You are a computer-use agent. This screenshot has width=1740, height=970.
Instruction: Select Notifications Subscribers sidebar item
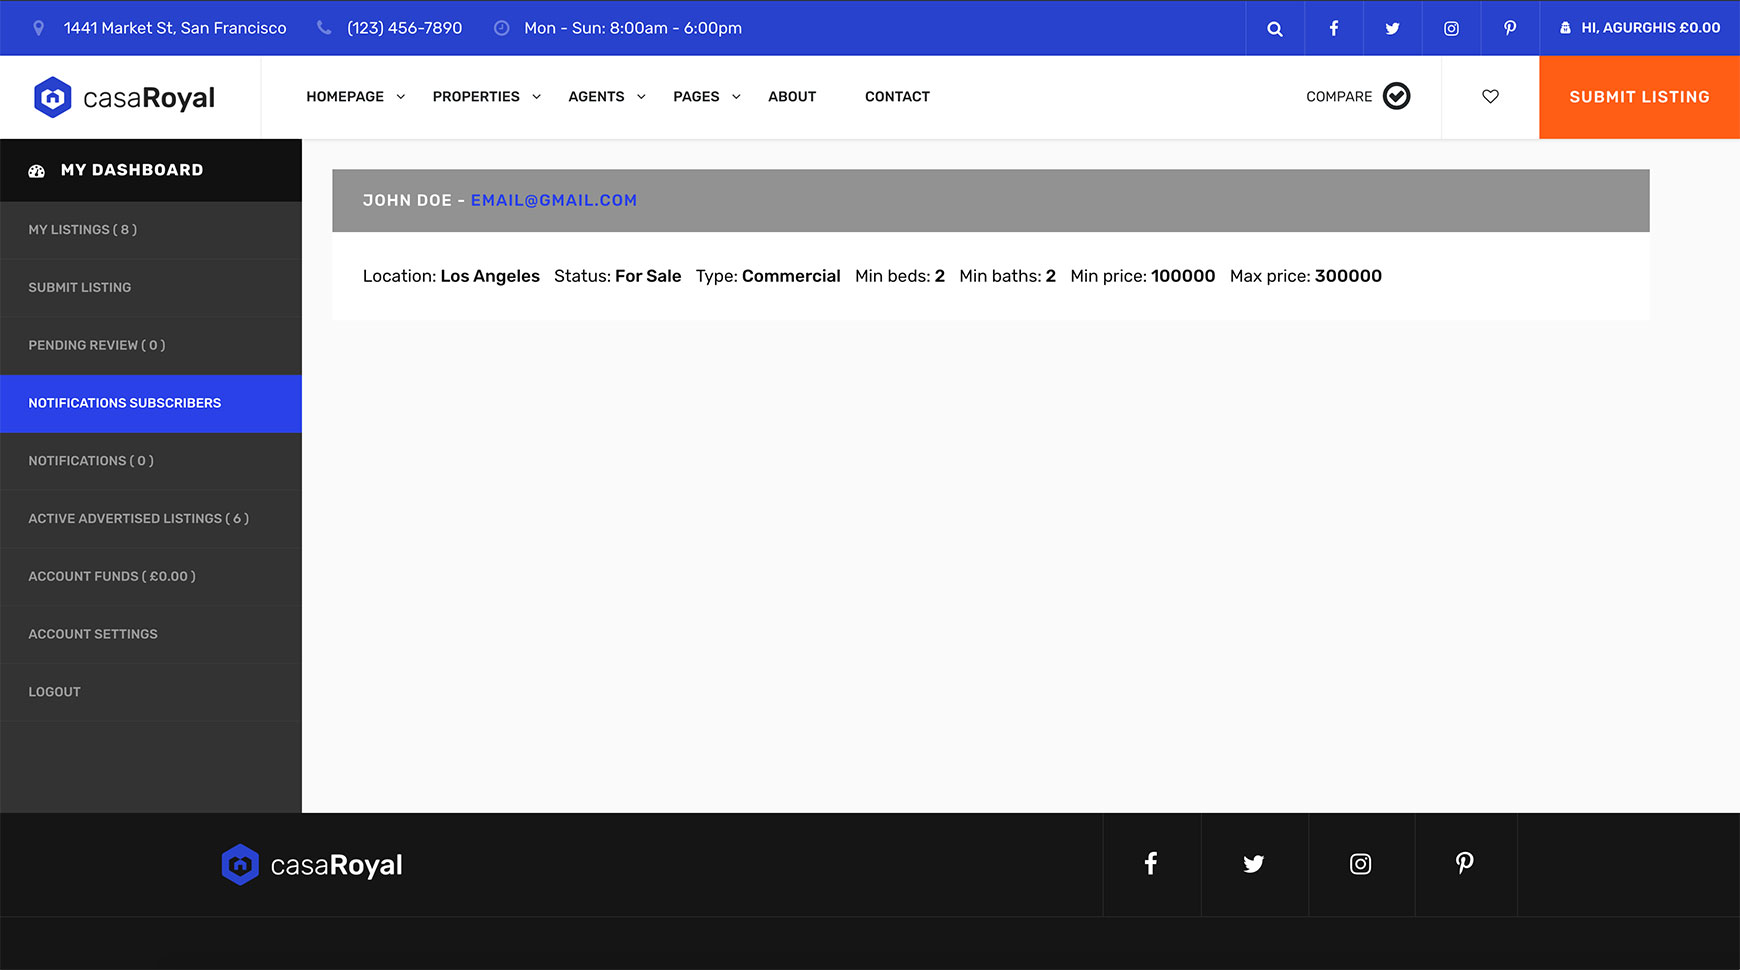pyautogui.click(x=151, y=404)
